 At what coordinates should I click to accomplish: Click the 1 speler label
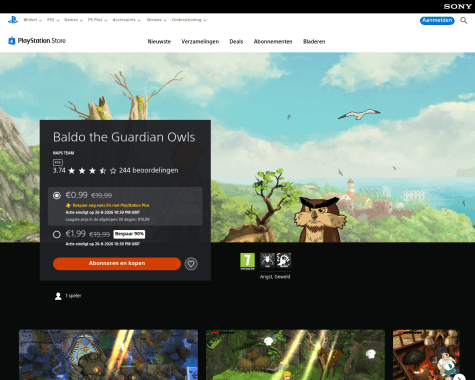point(73,296)
